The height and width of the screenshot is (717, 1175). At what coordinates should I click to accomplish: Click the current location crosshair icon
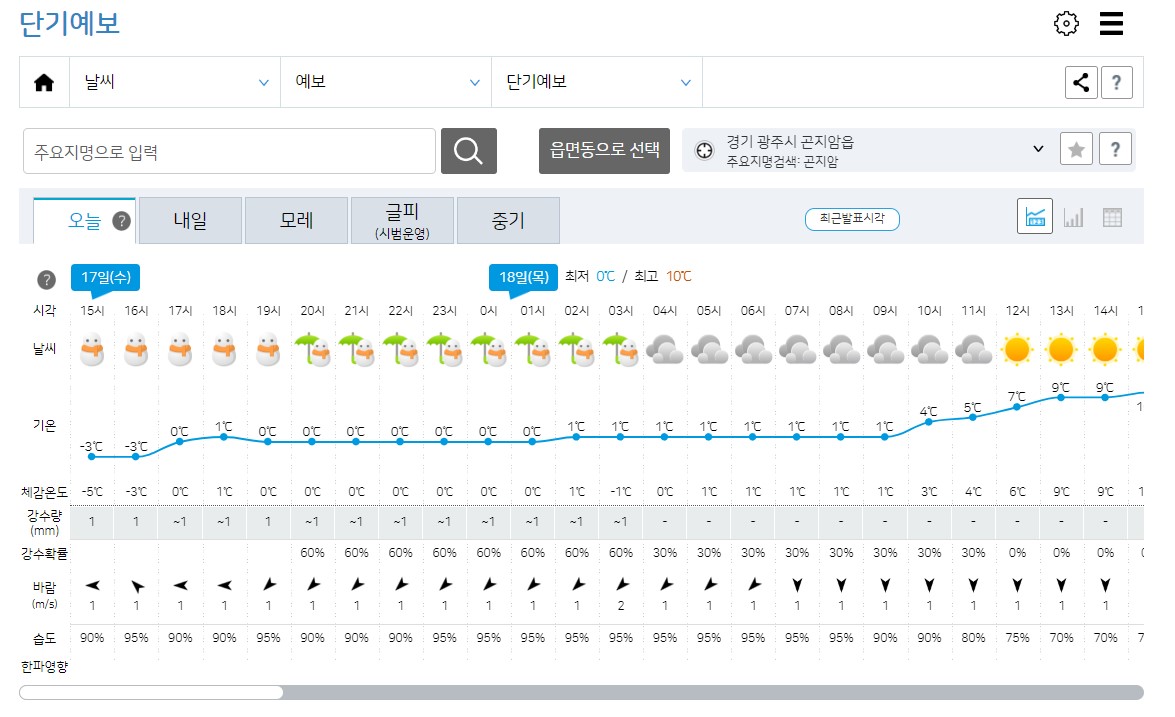(x=704, y=151)
